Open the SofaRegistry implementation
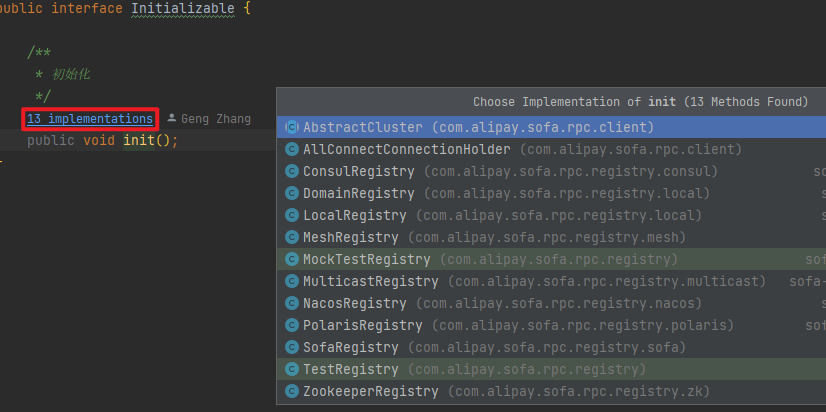Image resolution: width=826 pixels, height=412 pixels. [x=551, y=347]
